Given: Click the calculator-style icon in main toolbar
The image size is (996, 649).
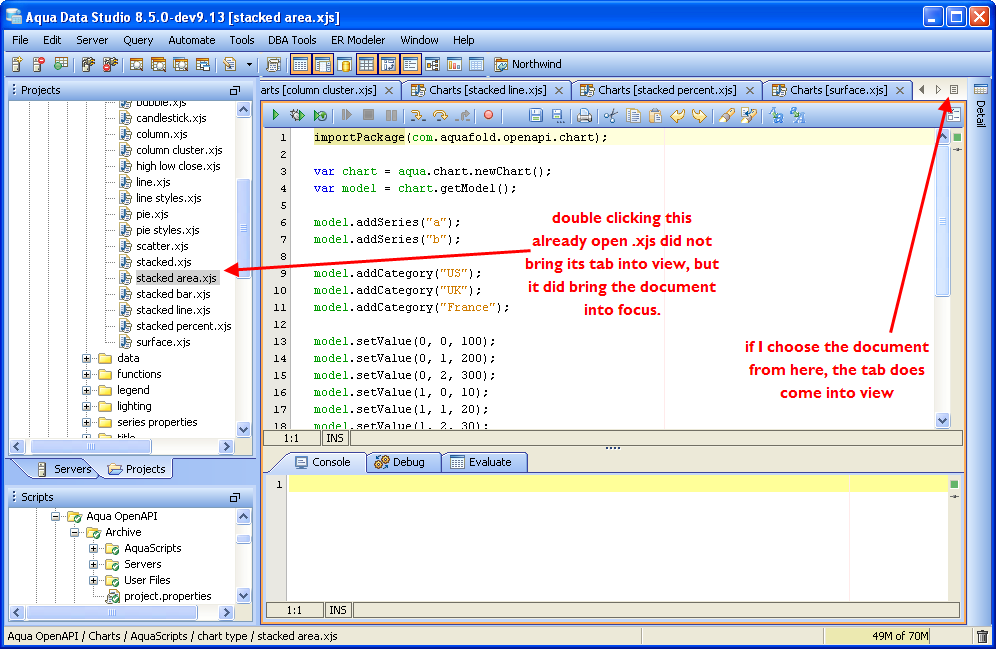Looking at the screenshot, I should [274, 64].
